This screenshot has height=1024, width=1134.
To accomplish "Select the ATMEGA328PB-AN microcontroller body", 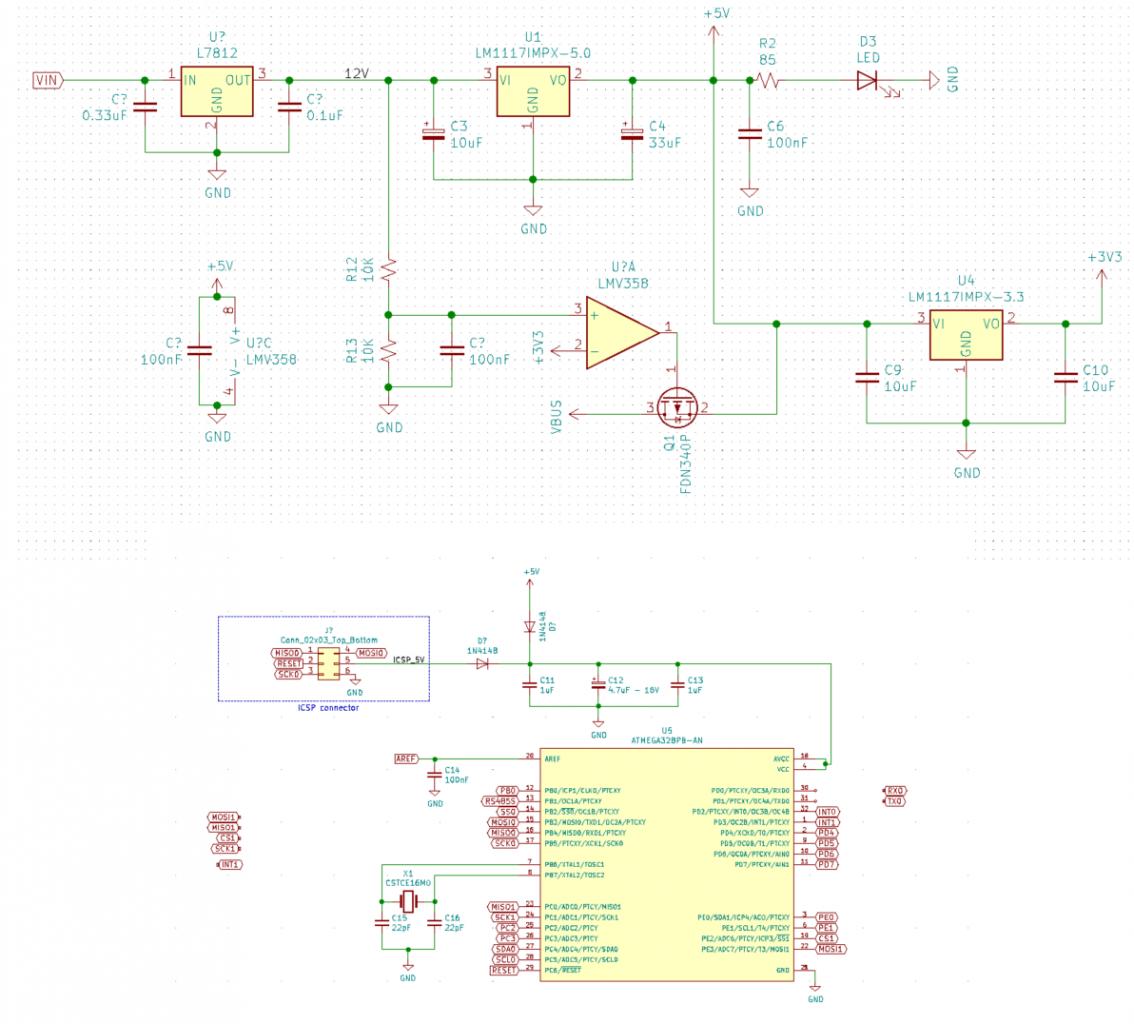I will coord(667,863).
